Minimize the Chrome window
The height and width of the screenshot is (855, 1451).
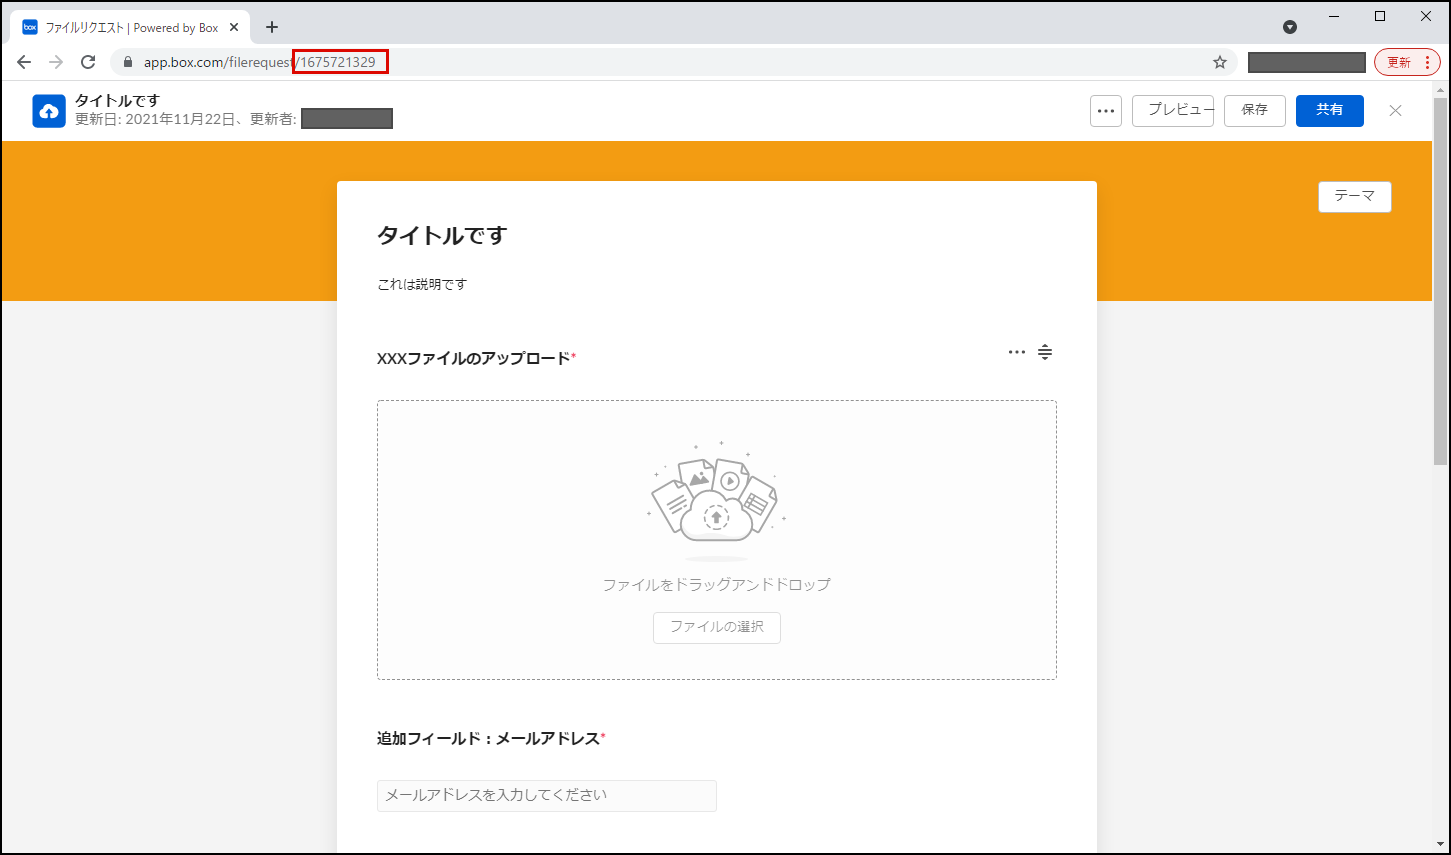(1334, 16)
